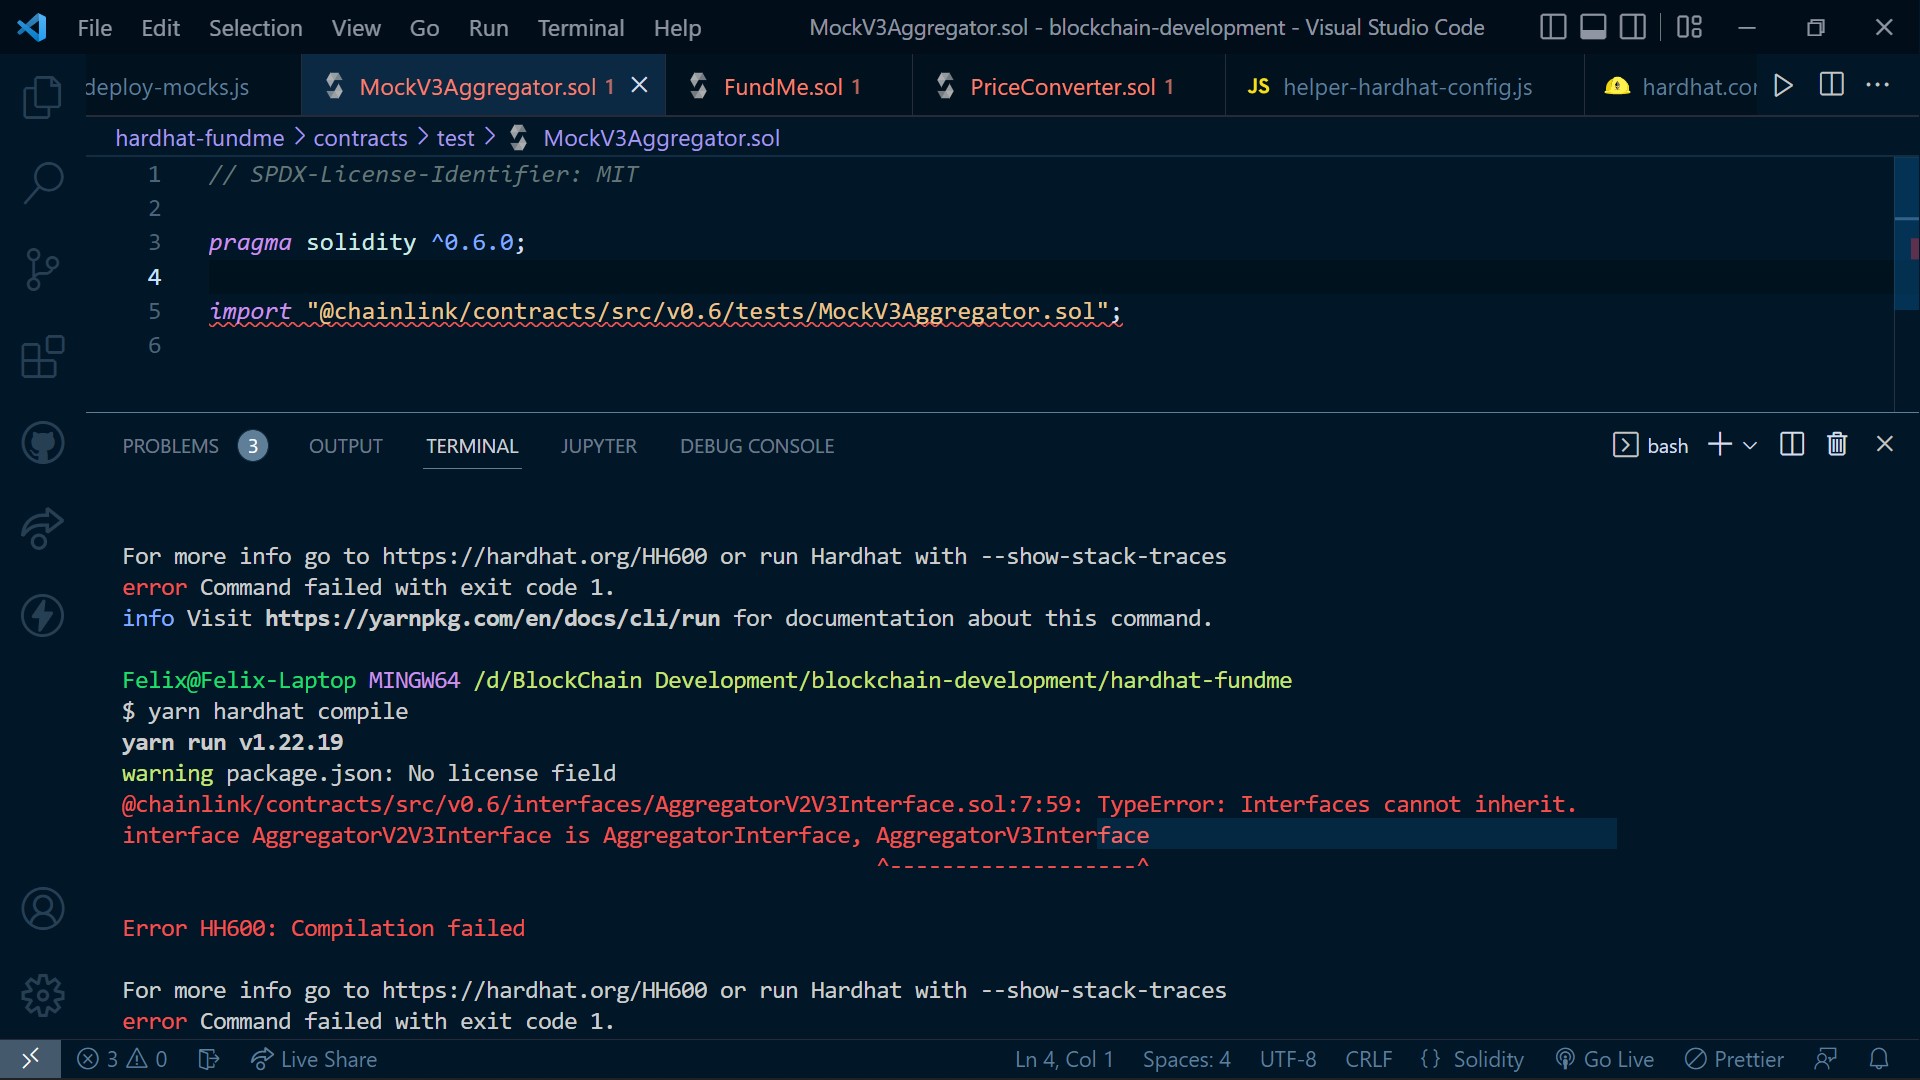
Task: Create a new terminal with plus icon
Action: pyautogui.click(x=1720, y=444)
